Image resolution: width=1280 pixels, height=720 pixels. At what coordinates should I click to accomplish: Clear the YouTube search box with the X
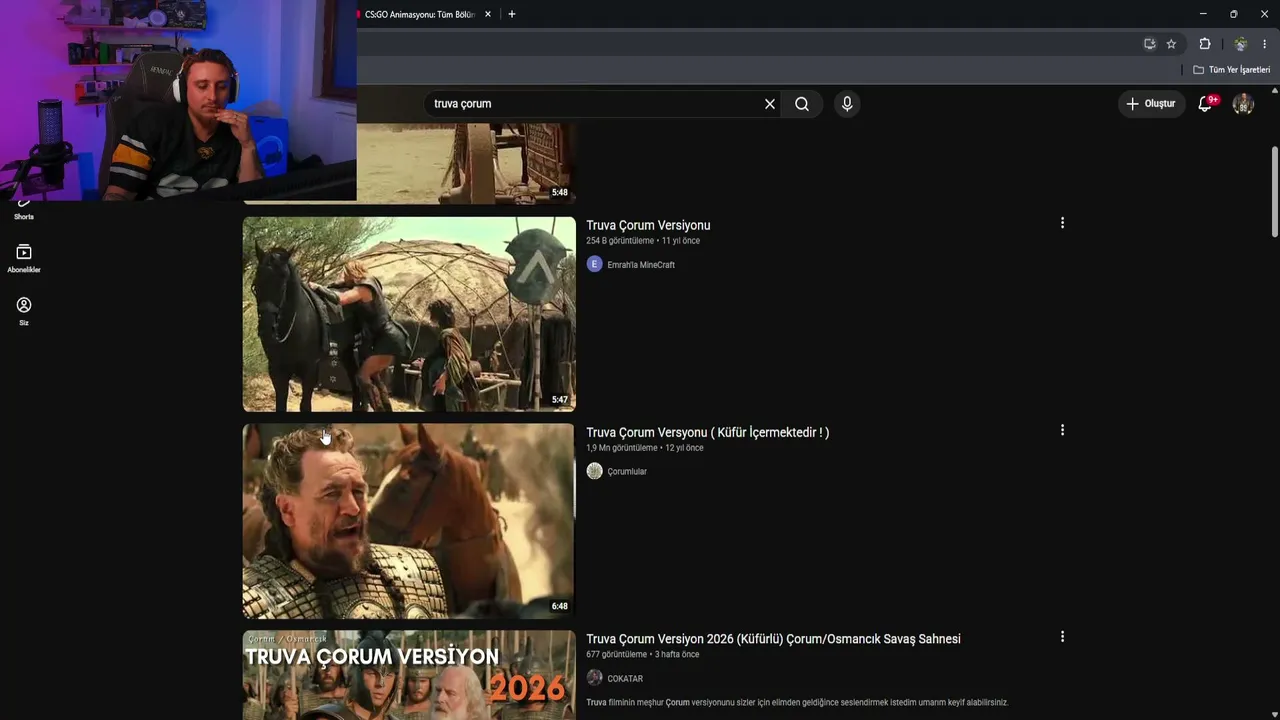click(770, 104)
